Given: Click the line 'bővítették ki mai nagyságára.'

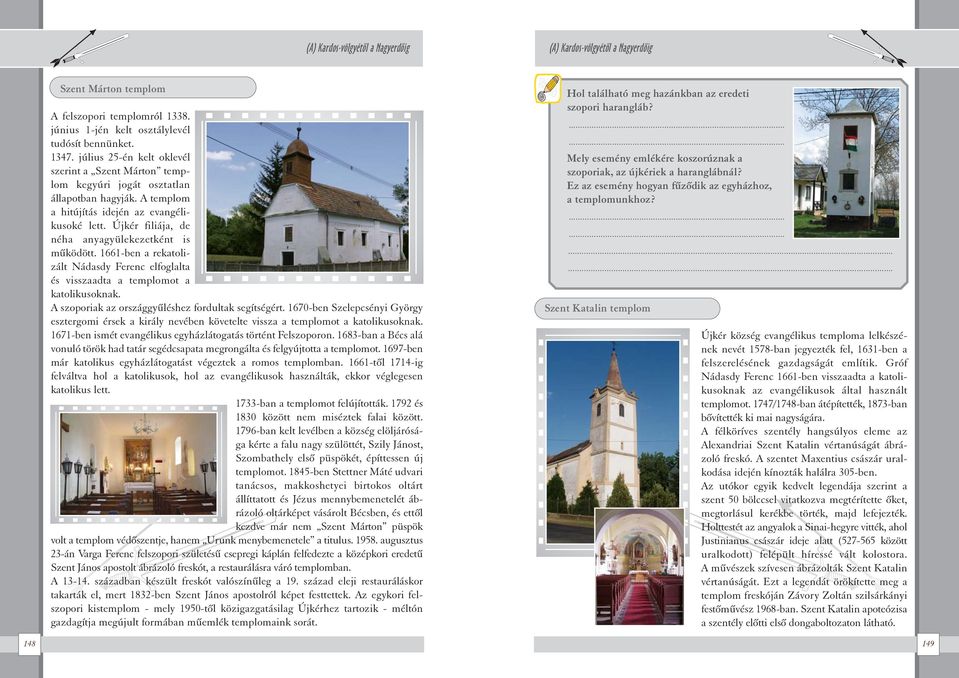Looking at the screenshot, I should (763, 418).
